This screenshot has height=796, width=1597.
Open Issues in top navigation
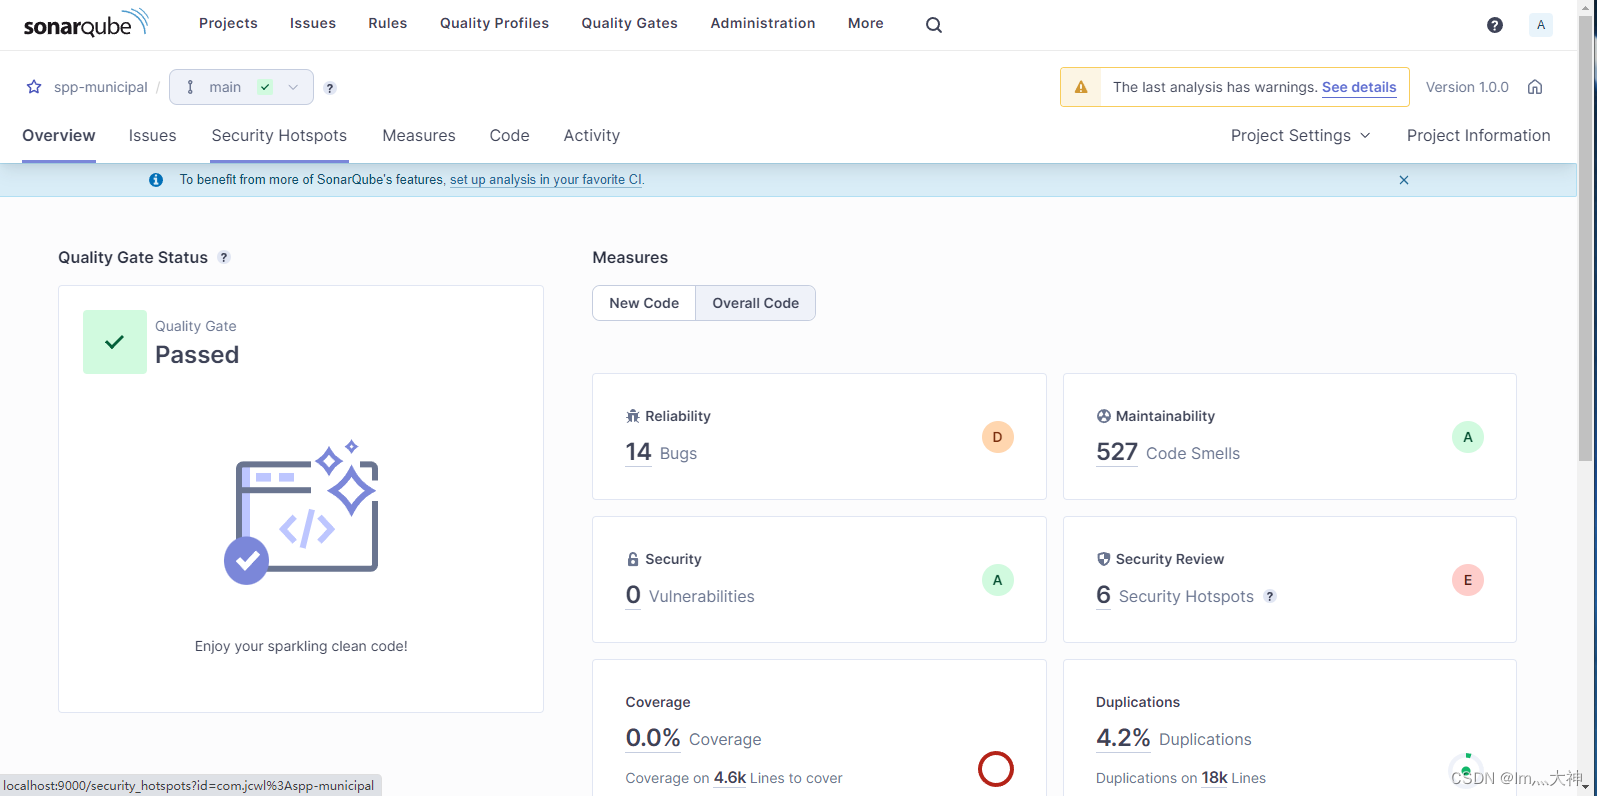pyautogui.click(x=313, y=23)
